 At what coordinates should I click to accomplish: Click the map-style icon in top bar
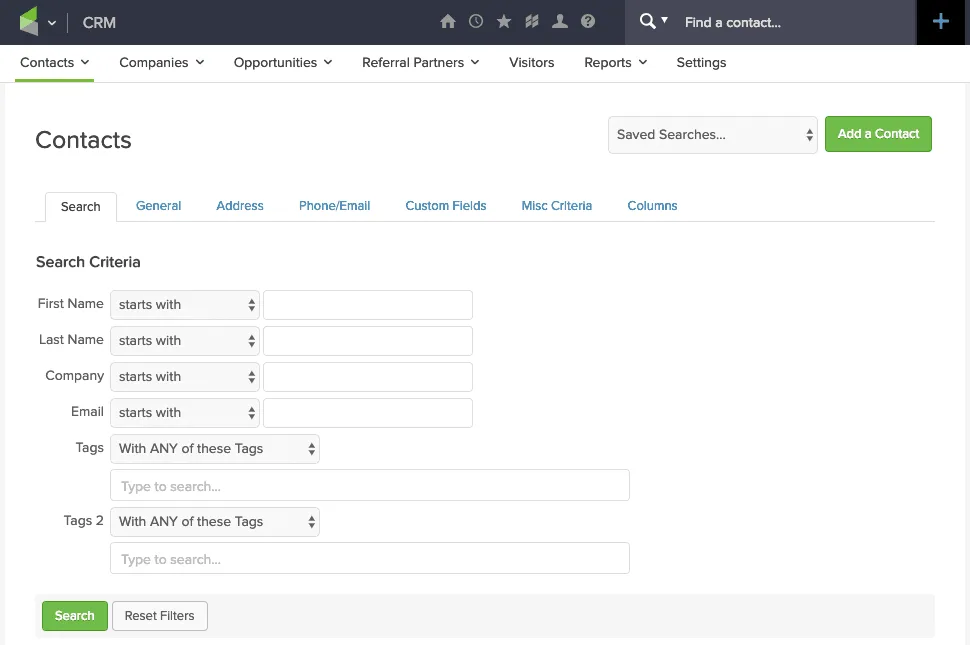pos(532,22)
